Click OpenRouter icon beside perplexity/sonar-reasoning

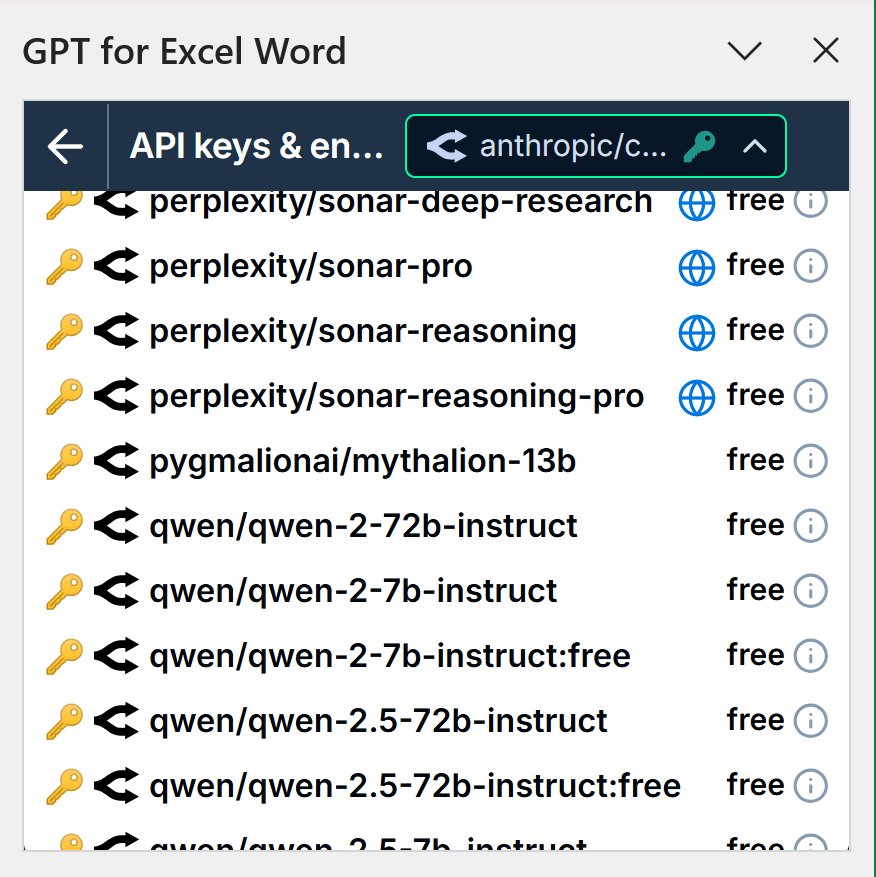pos(116,331)
